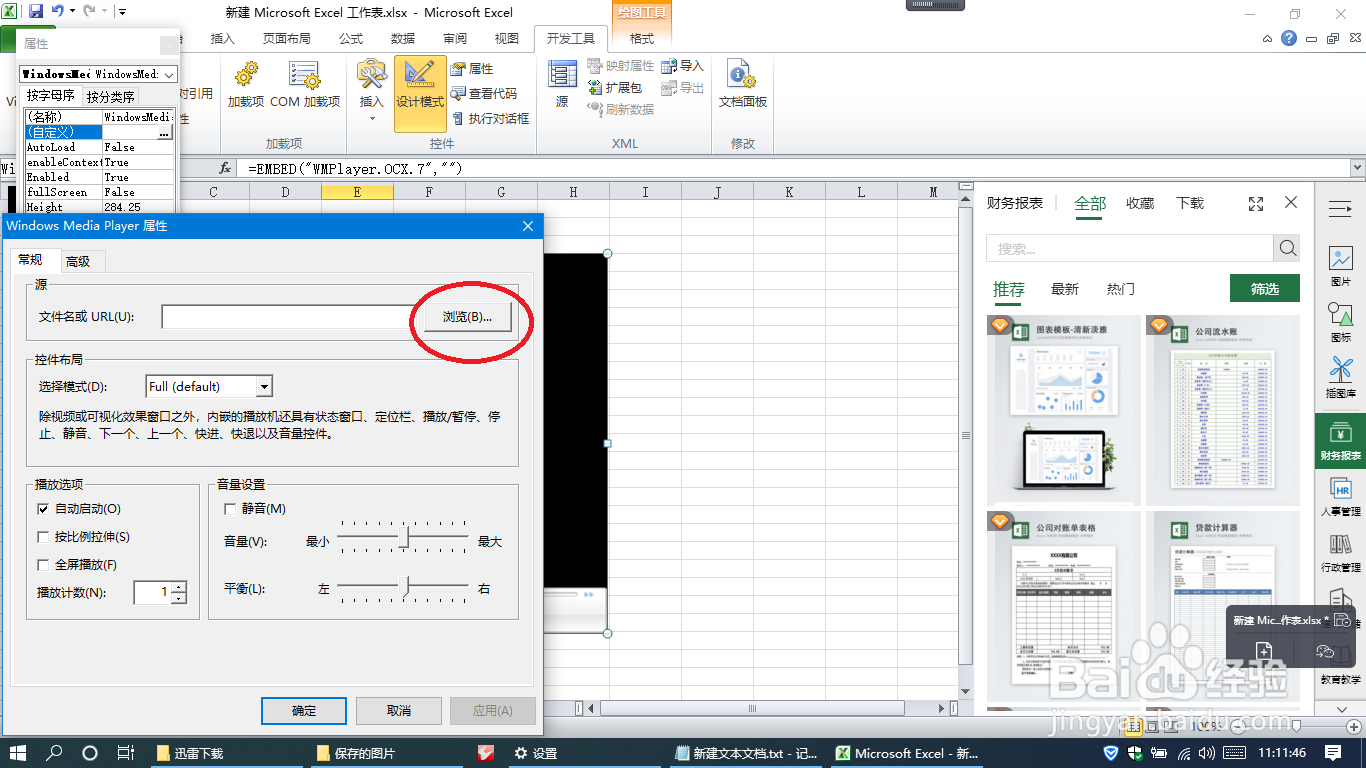The image size is (1366, 768).
Task: Click 执行对话框 run dialog
Action: click(490, 118)
